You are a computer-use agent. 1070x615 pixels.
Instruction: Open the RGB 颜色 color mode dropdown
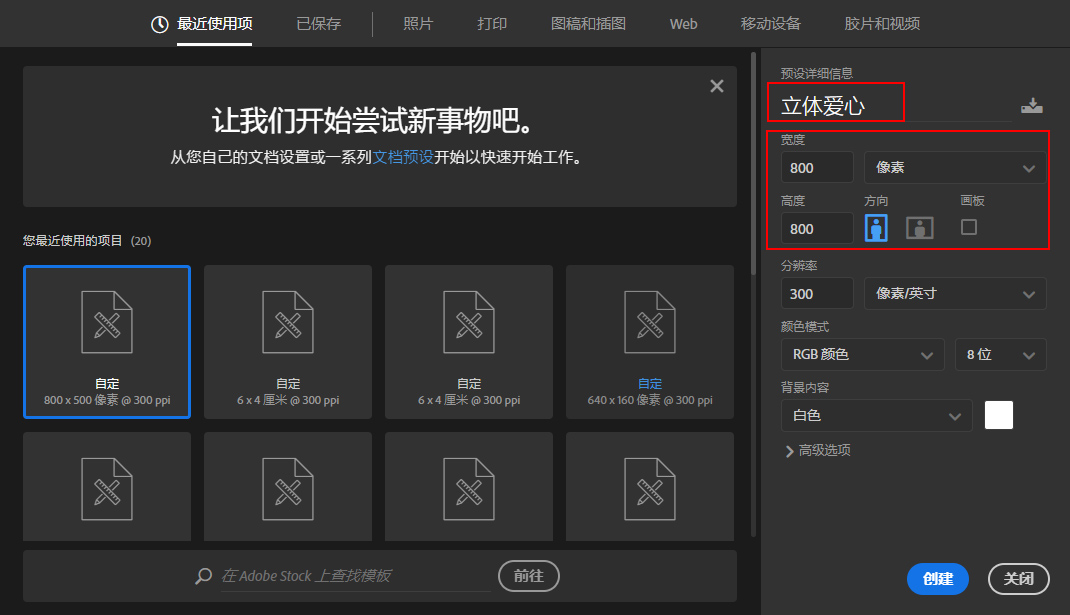[862, 354]
